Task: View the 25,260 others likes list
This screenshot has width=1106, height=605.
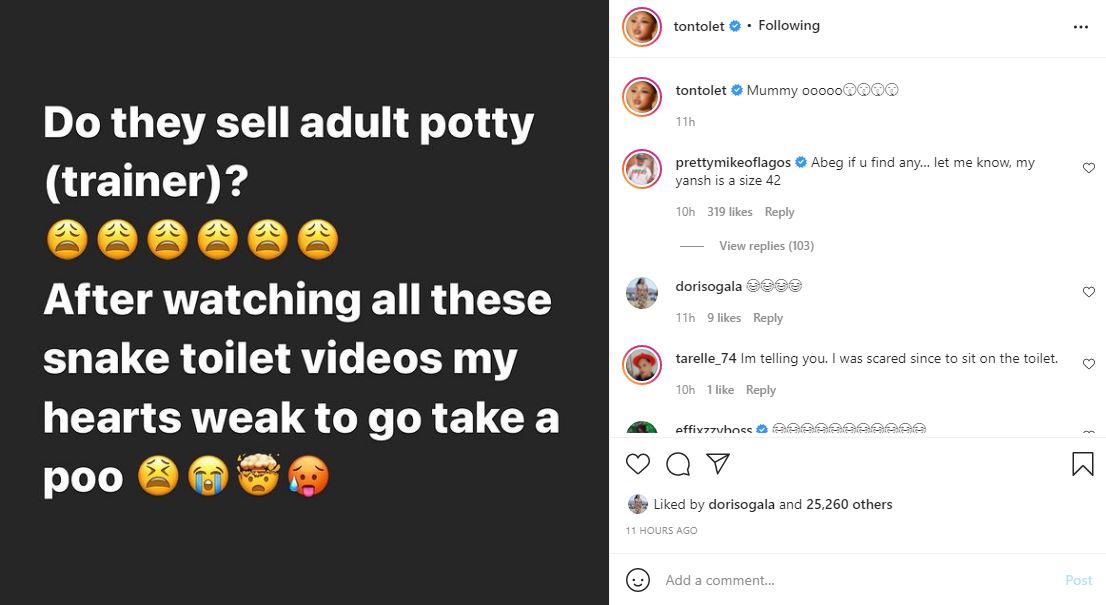Action: tap(848, 504)
